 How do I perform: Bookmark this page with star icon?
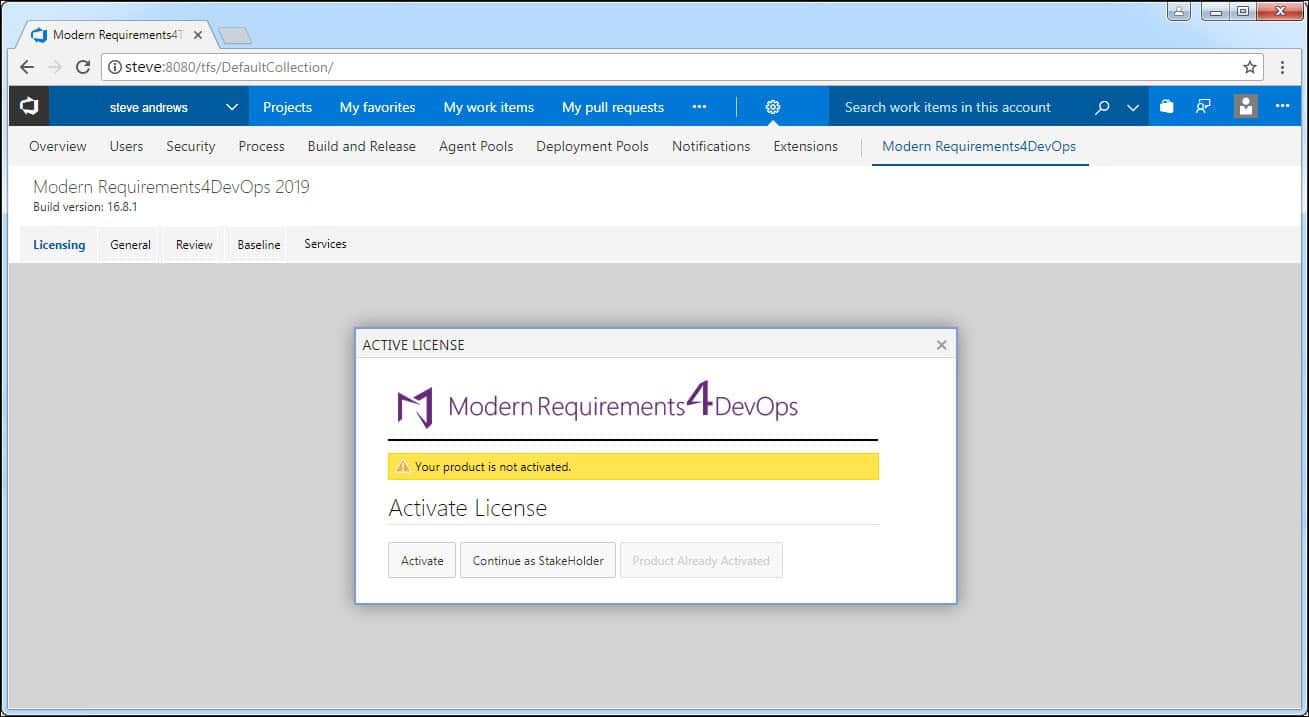1250,67
